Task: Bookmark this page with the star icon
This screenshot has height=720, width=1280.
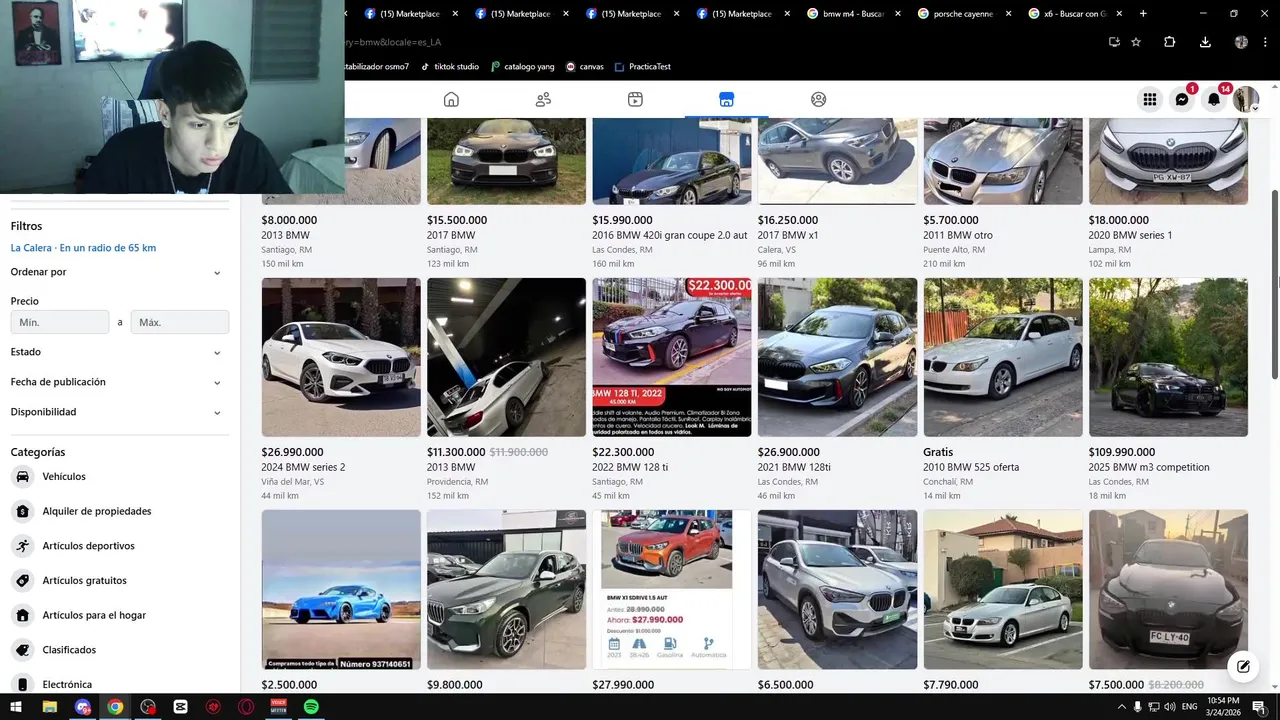Action: [1136, 42]
